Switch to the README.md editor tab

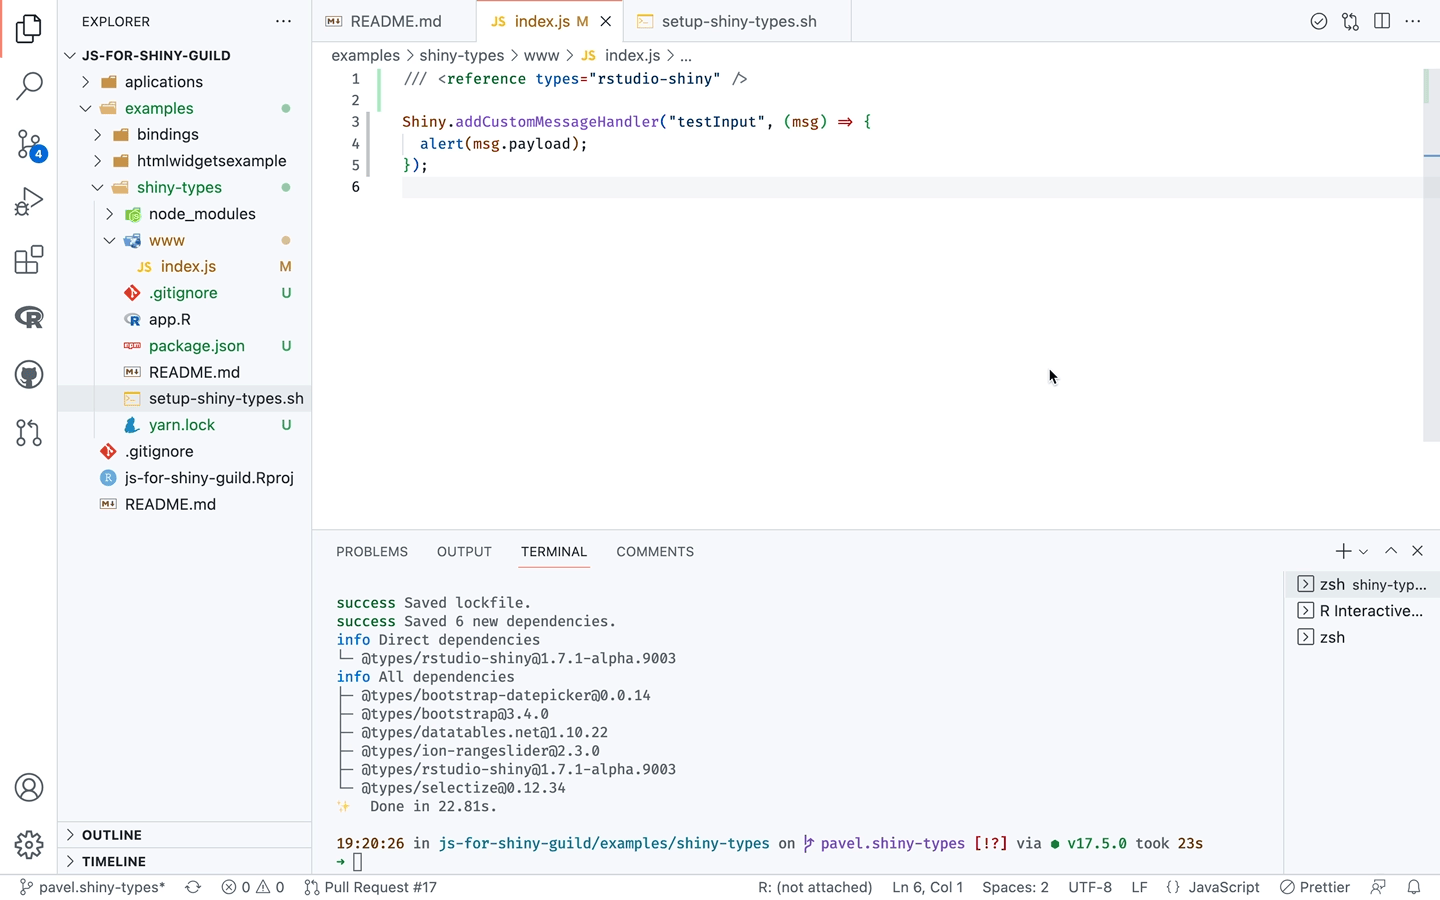point(395,20)
